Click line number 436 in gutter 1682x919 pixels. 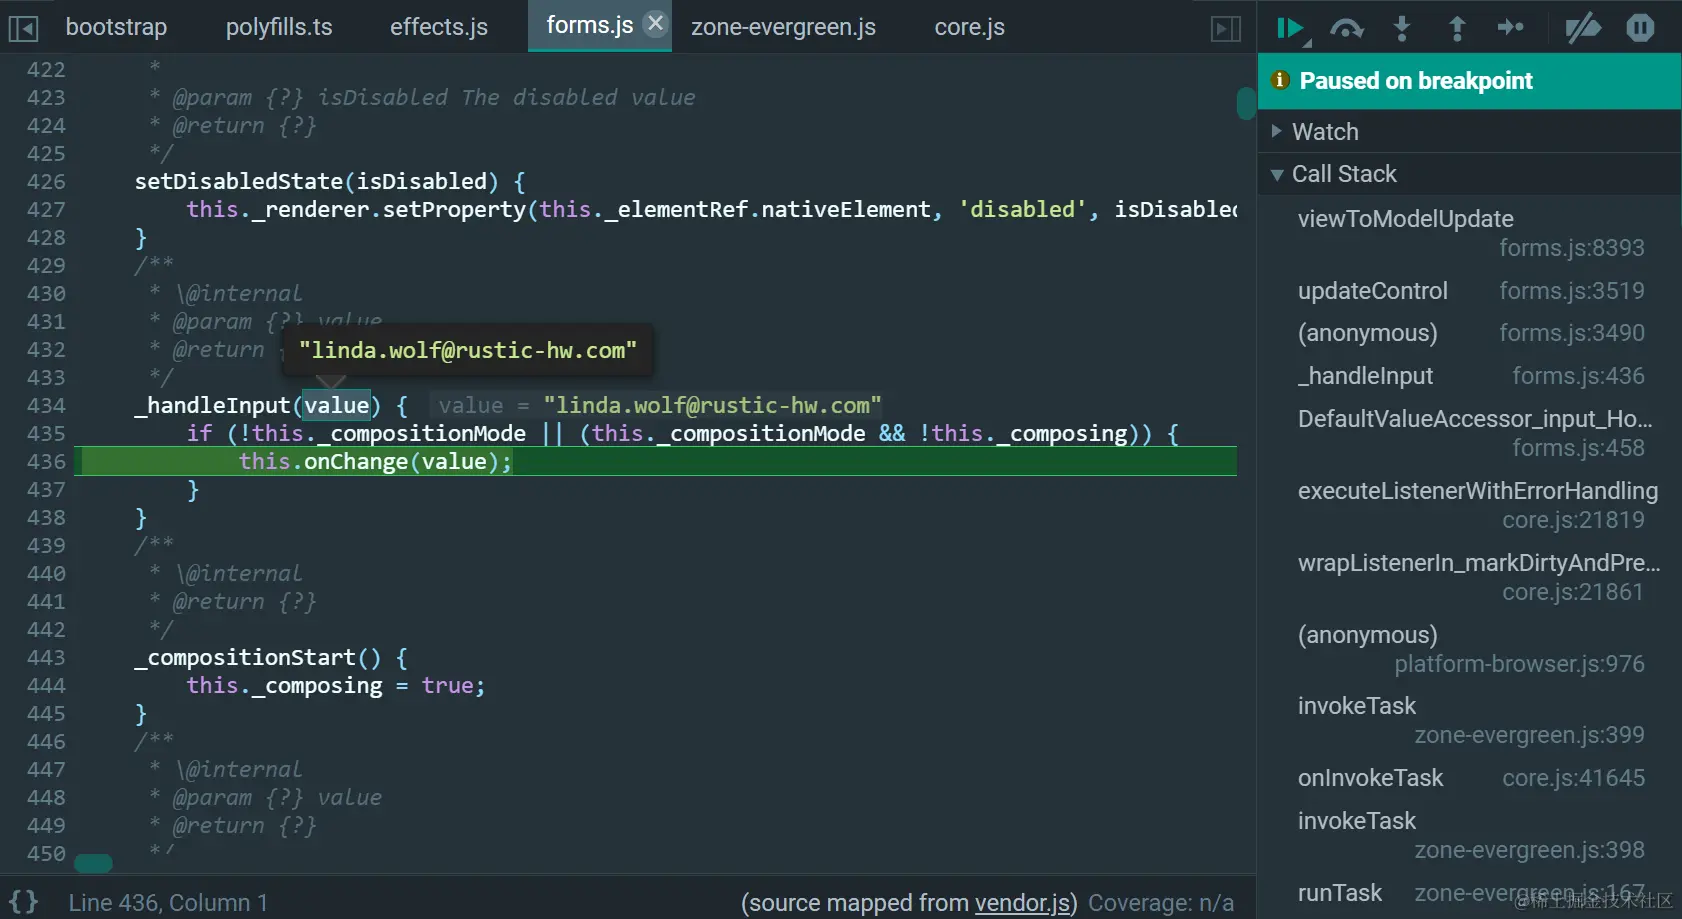tap(46, 462)
